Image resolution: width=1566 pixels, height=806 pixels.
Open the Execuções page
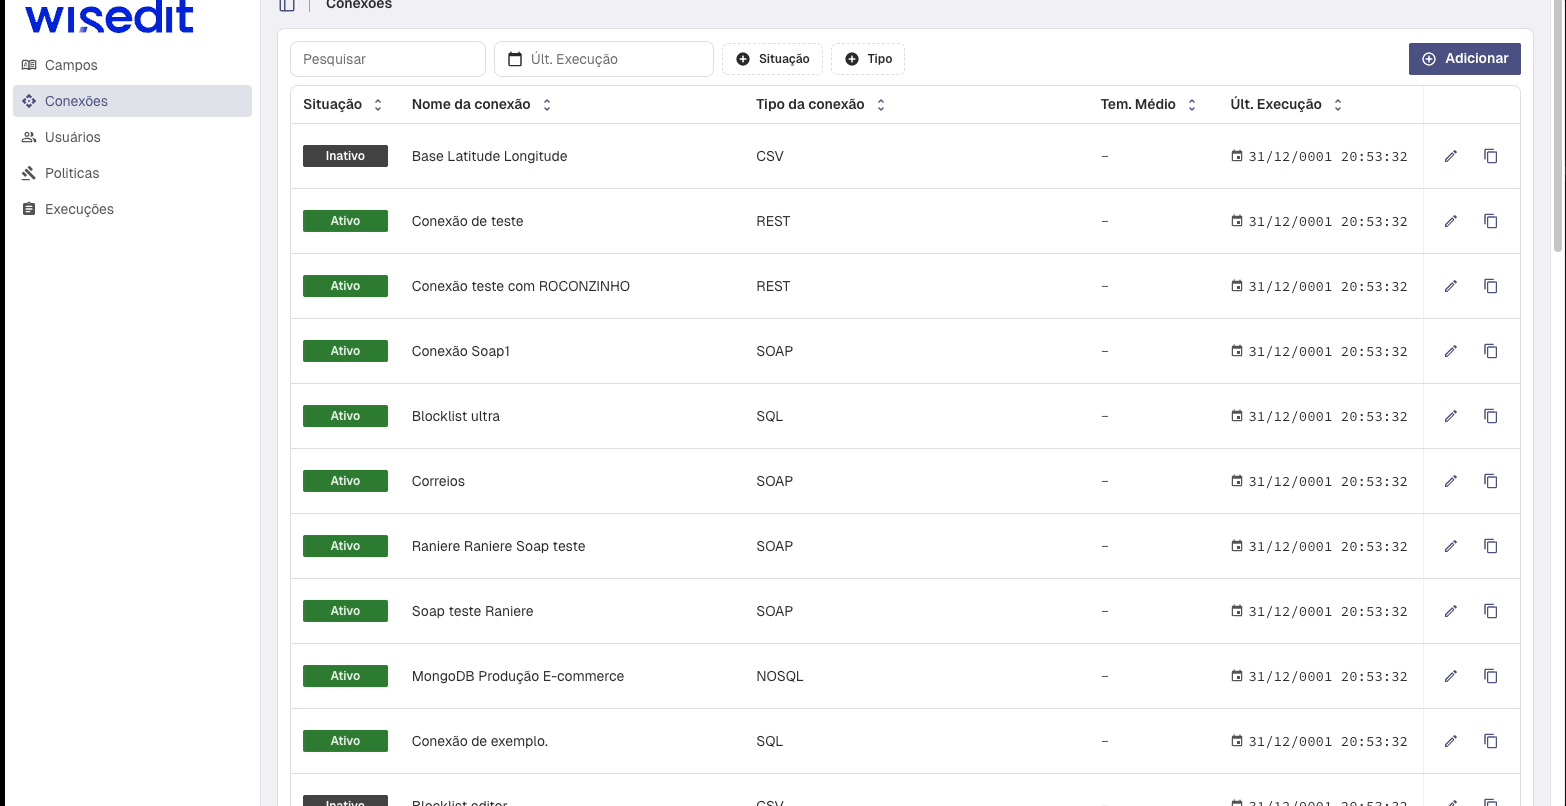click(79, 209)
